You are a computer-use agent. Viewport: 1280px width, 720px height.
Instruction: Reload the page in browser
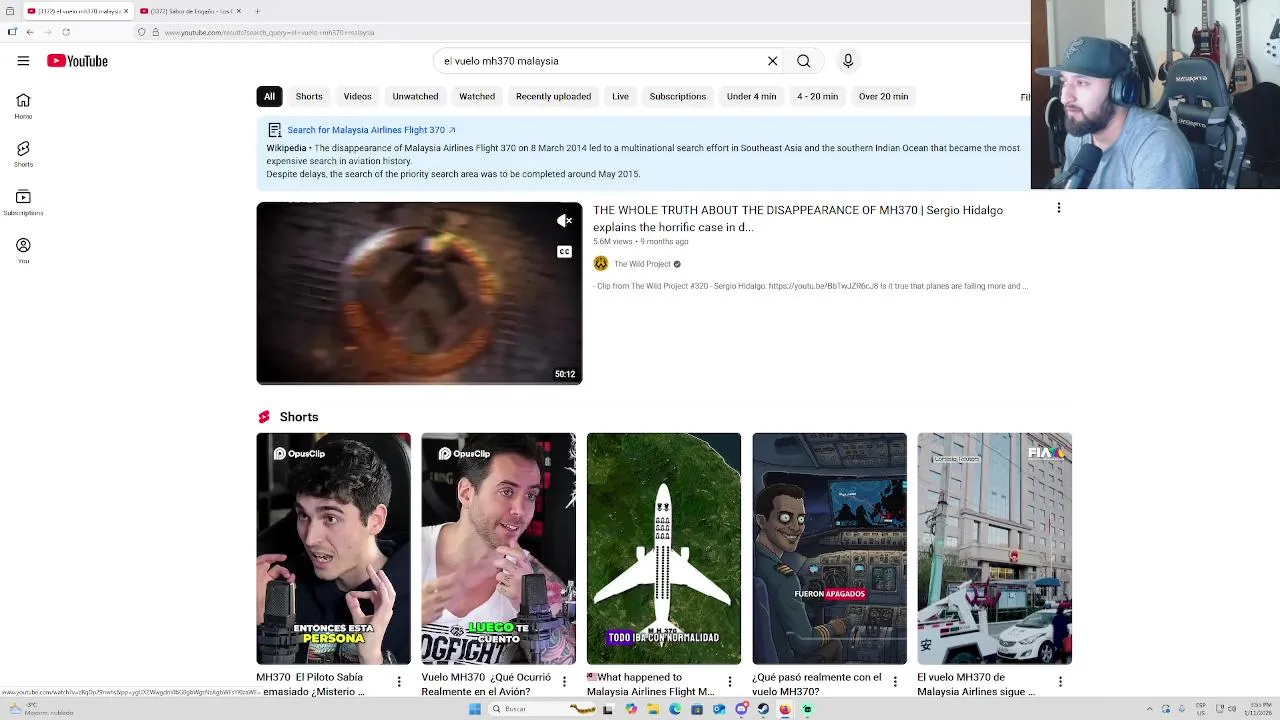point(66,32)
